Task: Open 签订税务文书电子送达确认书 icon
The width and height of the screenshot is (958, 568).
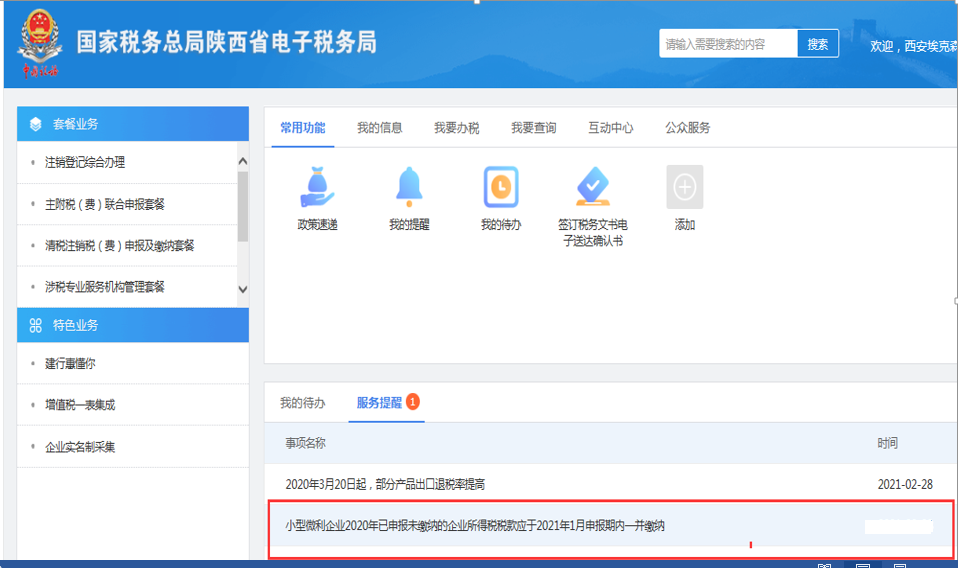Action: pyautogui.click(x=592, y=187)
